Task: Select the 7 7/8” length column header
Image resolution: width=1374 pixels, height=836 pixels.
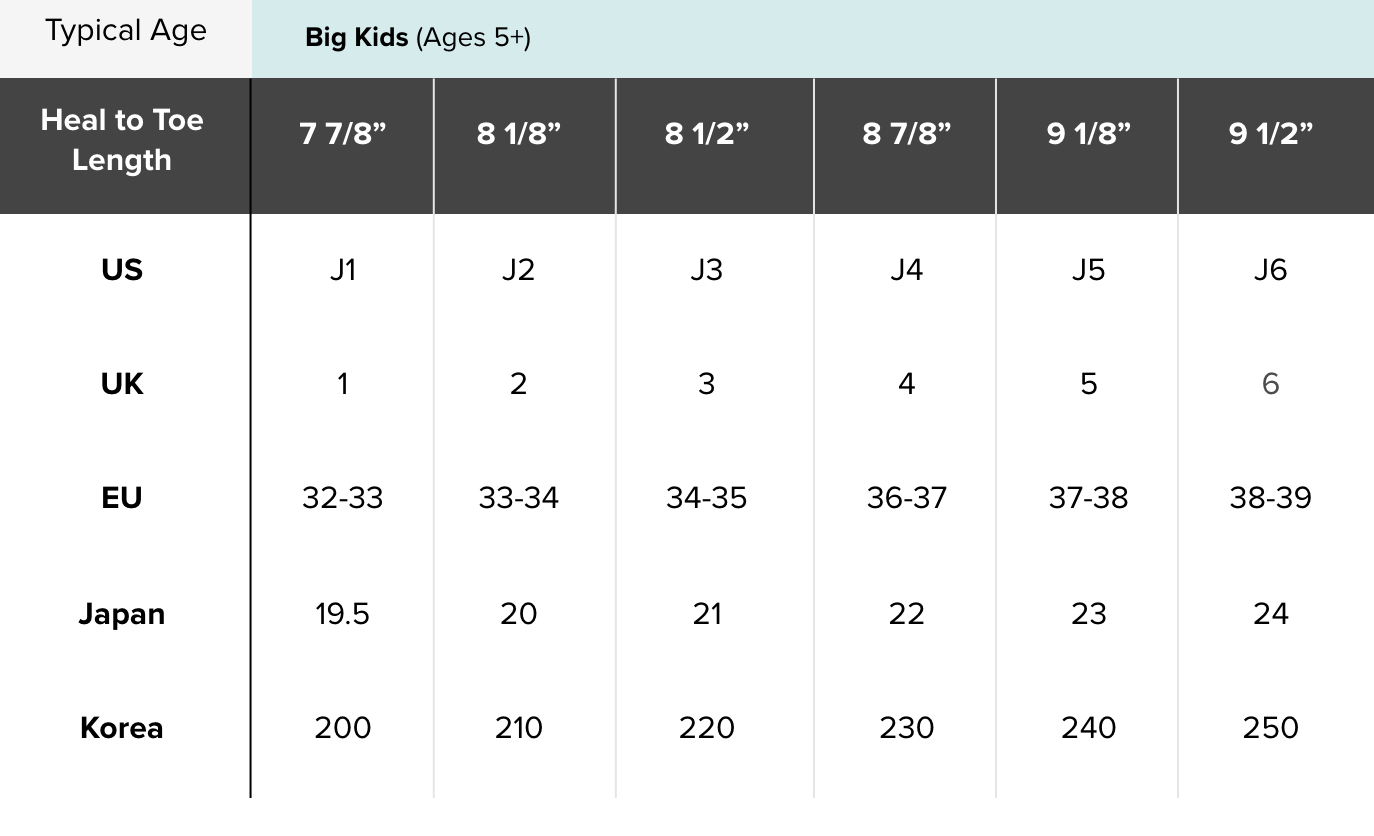Action: [x=342, y=134]
